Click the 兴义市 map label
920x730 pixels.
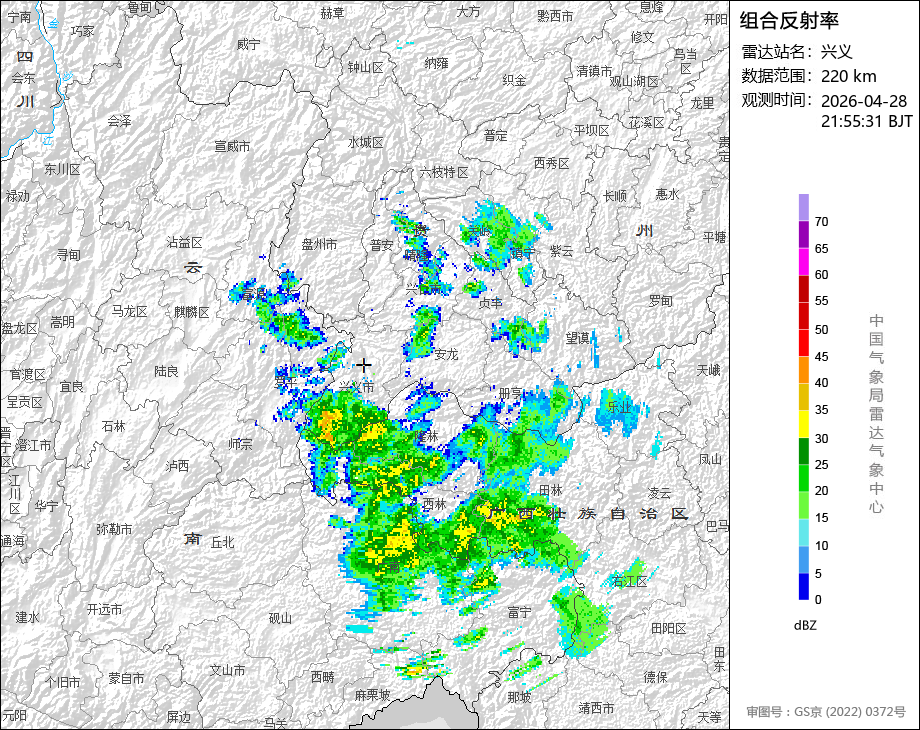[356, 387]
